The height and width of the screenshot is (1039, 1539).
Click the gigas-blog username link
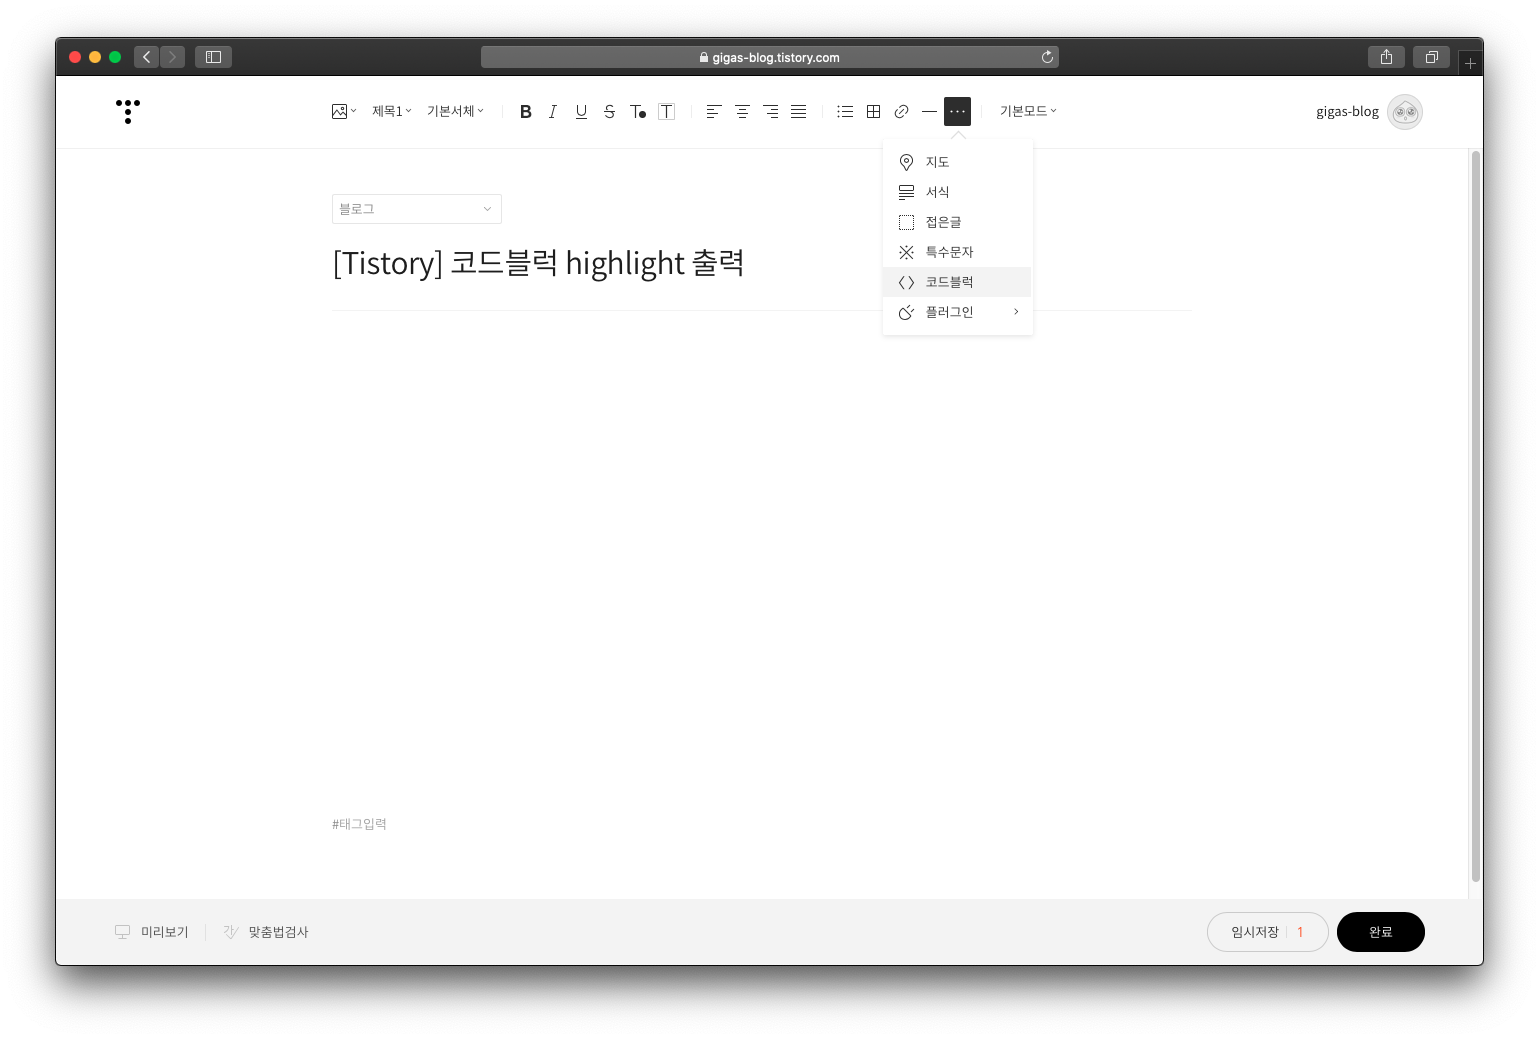1347,112
